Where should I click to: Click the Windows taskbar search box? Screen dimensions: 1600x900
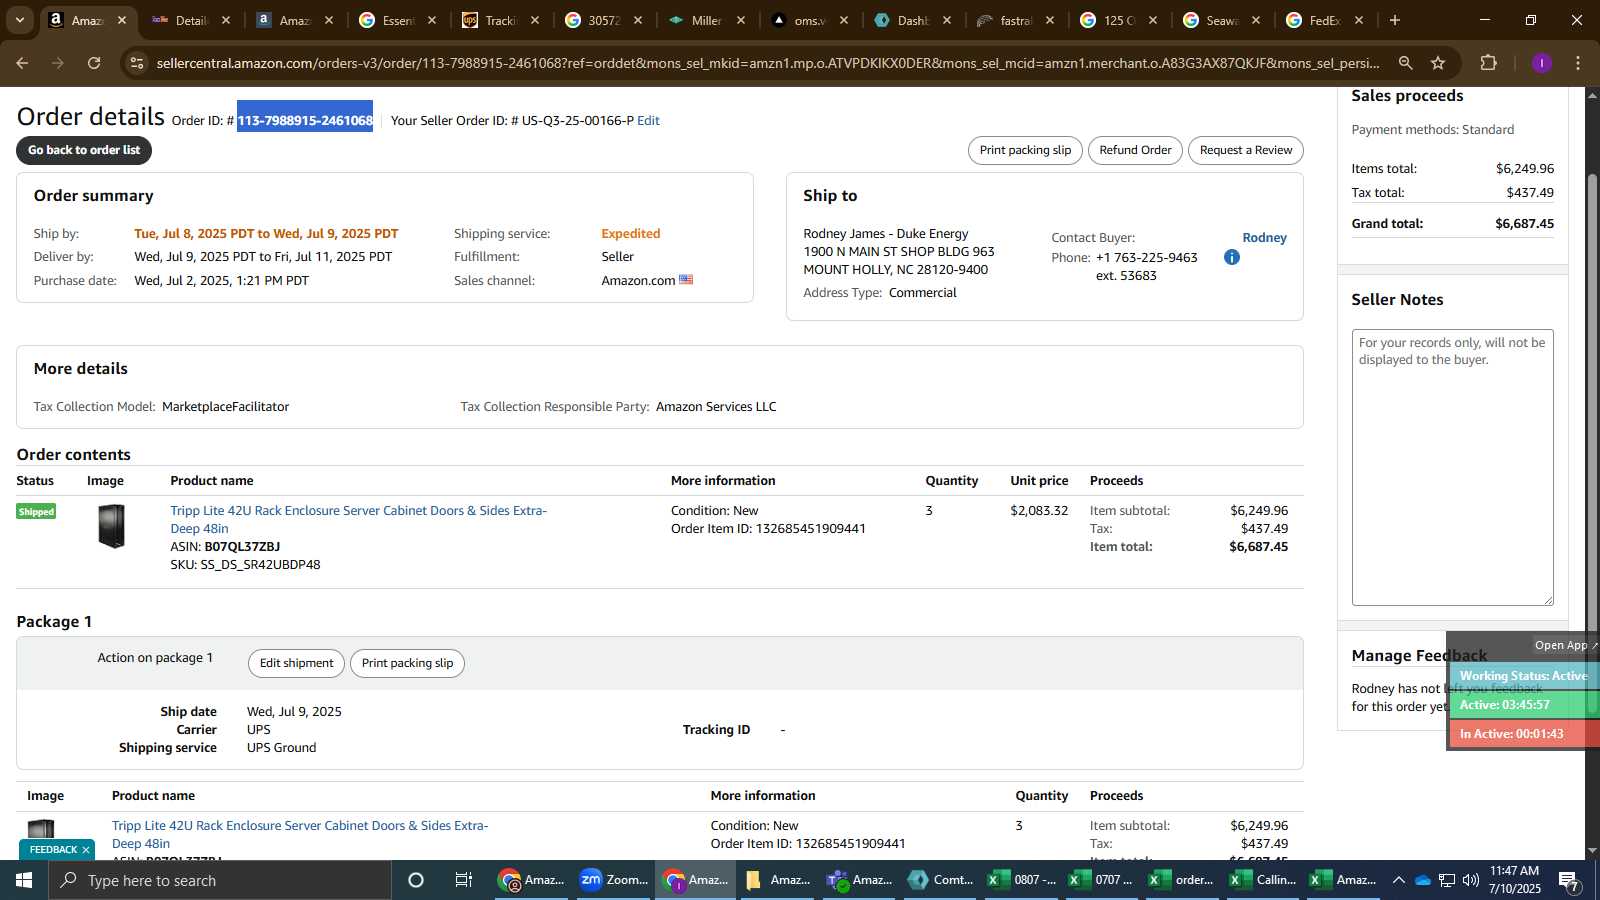pos(220,880)
